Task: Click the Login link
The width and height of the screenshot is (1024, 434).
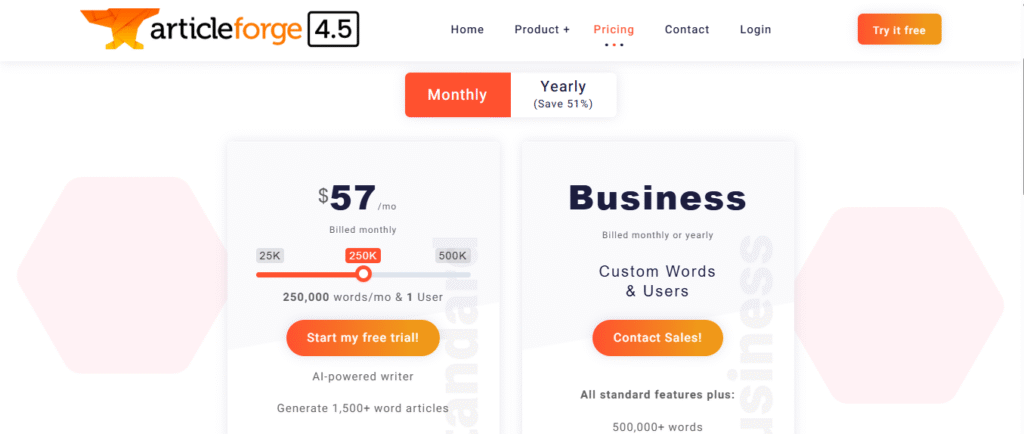Action: pyautogui.click(x=755, y=30)
